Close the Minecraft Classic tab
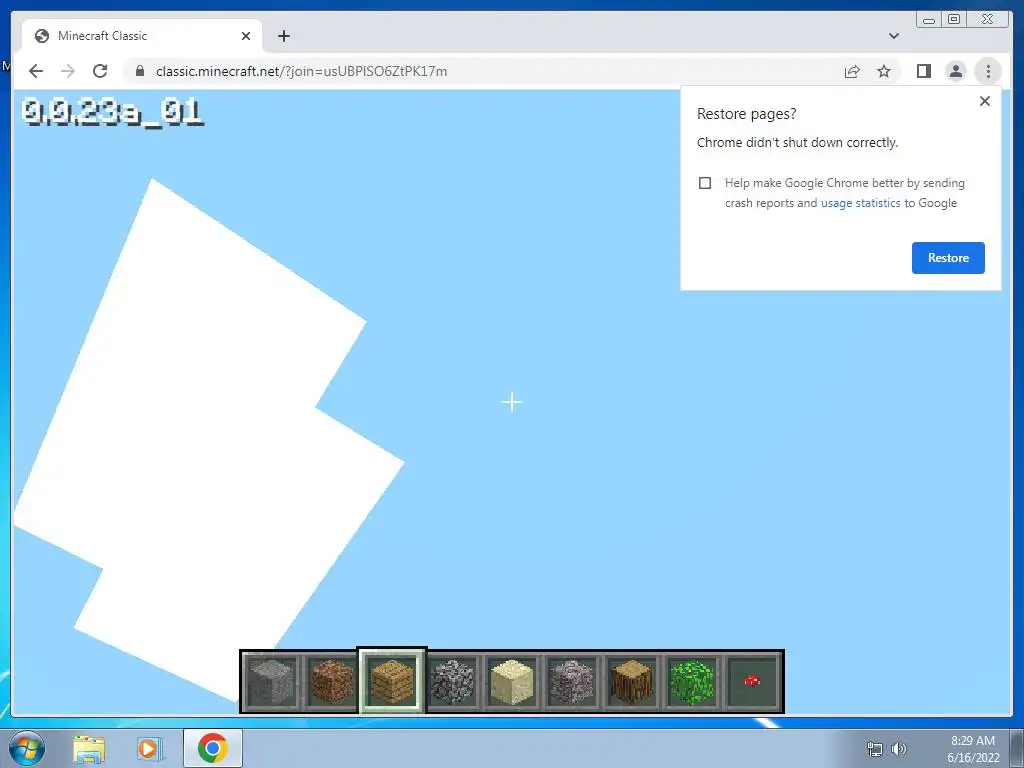Viewport: 1024px width, 768px height. pyautogui.click(x=246, y=36)
